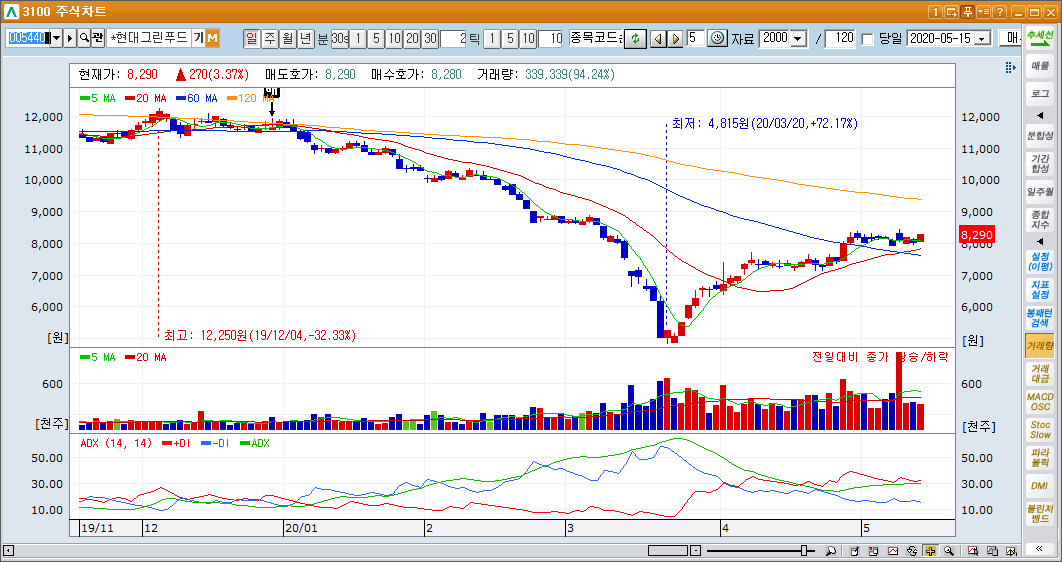
Task: Select the 30s interval button
Action: pyautogui.click(x=340, y=39)
